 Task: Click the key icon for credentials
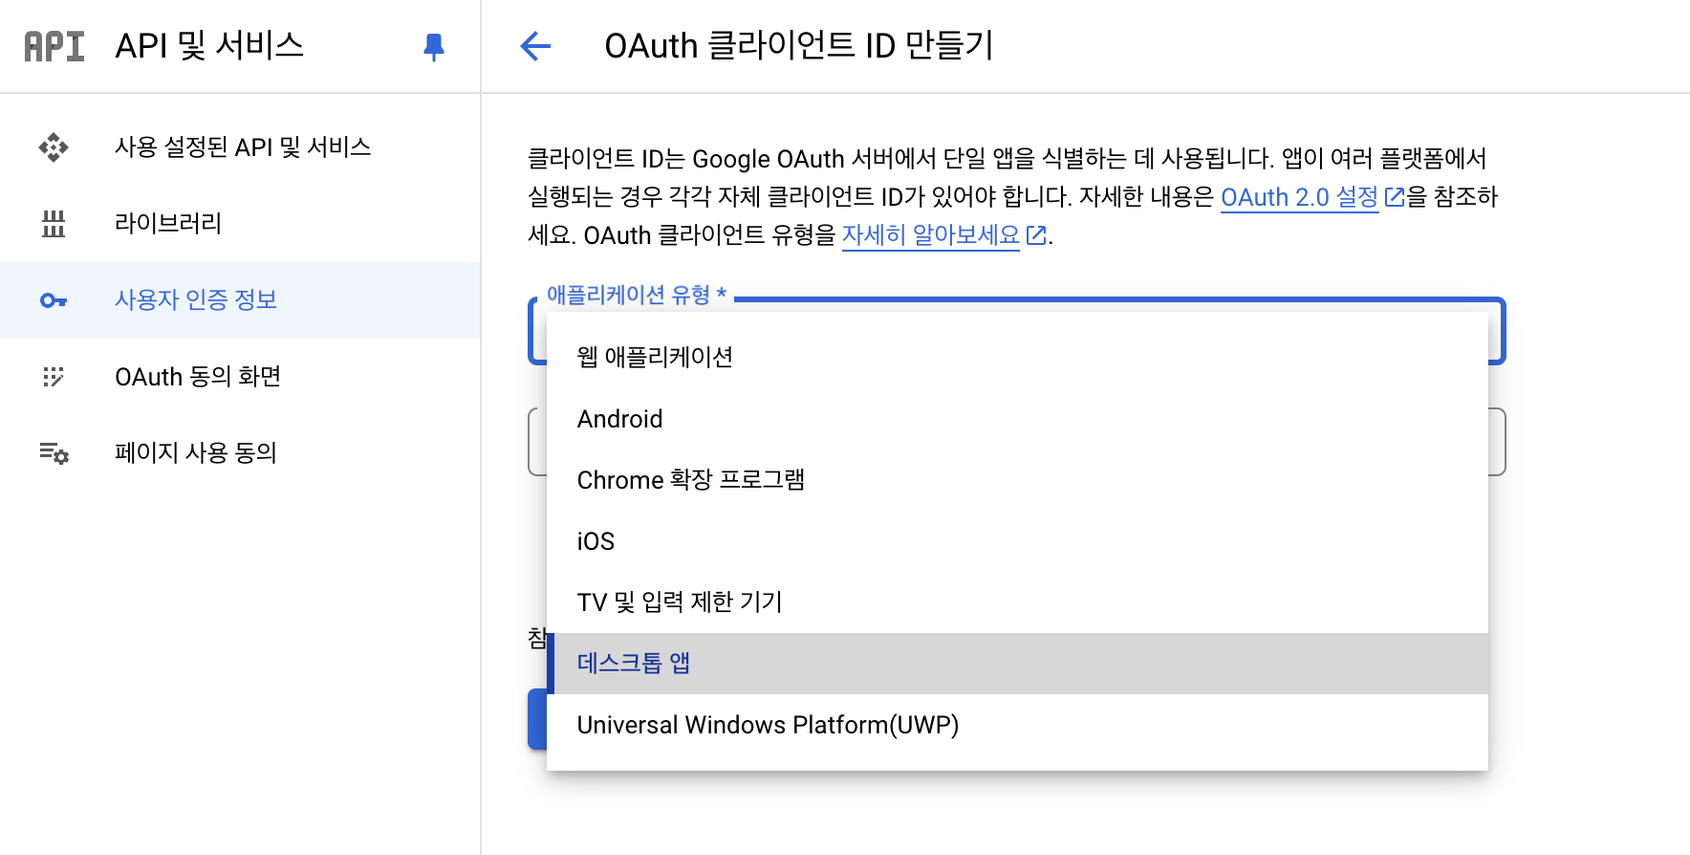coord(54,300)
